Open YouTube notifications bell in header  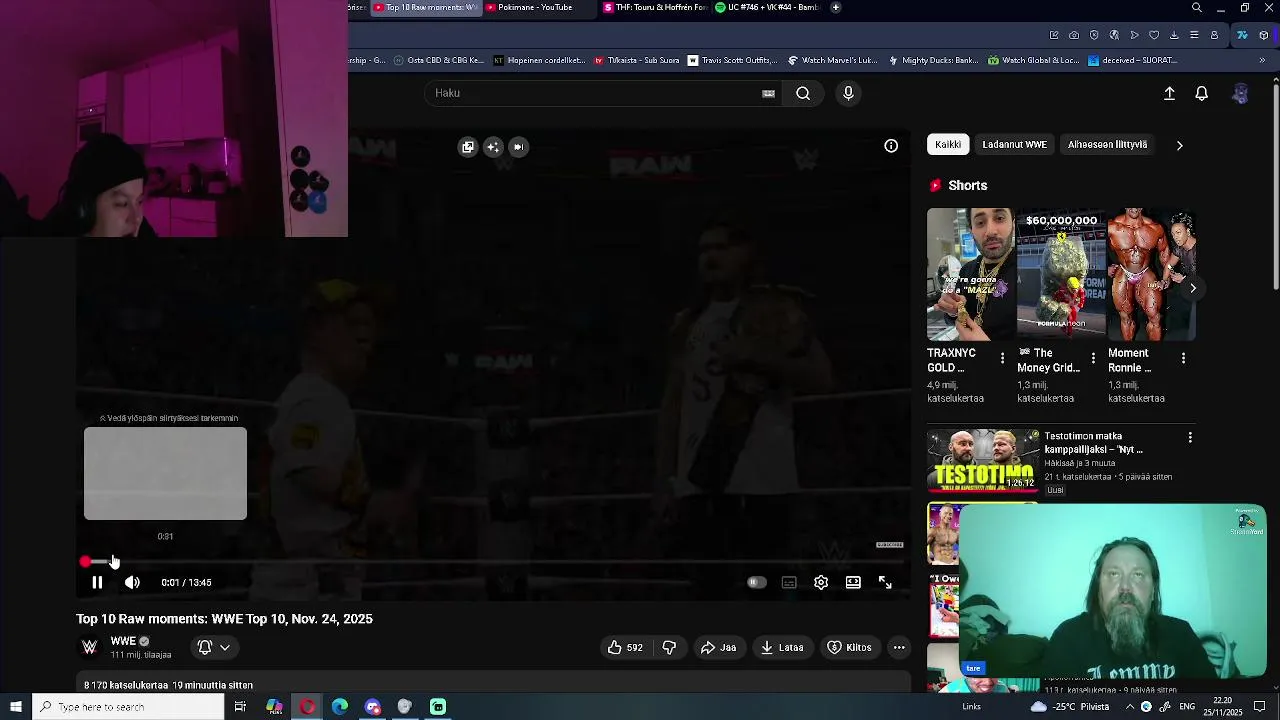point(1202,93)
